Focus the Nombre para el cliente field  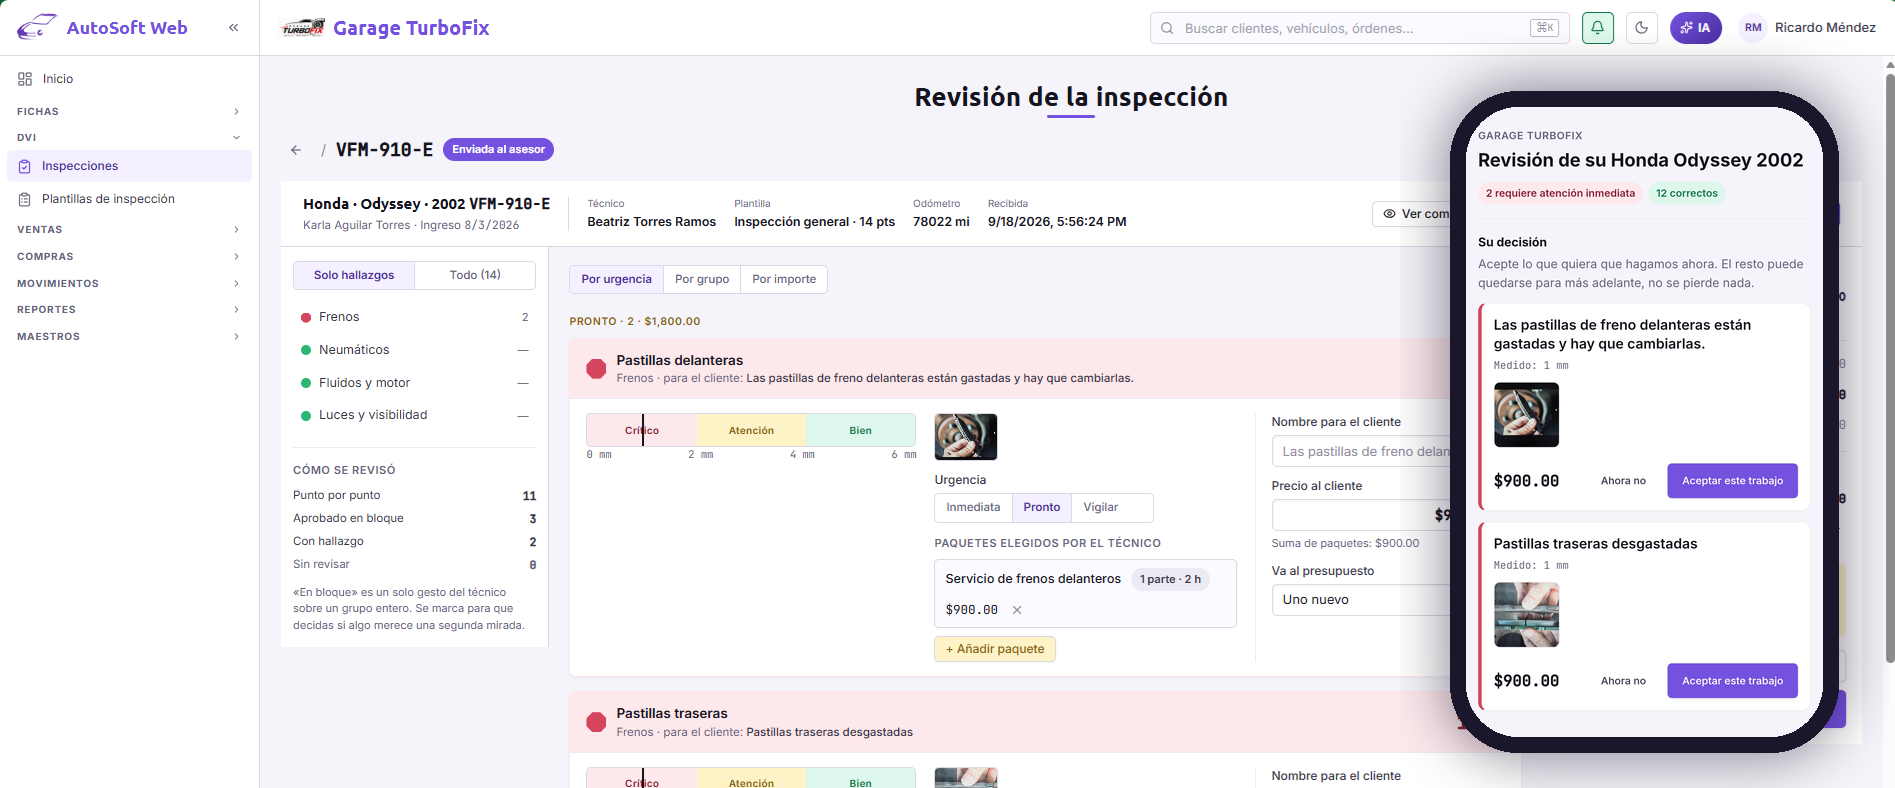click(x=1362, y=452)
